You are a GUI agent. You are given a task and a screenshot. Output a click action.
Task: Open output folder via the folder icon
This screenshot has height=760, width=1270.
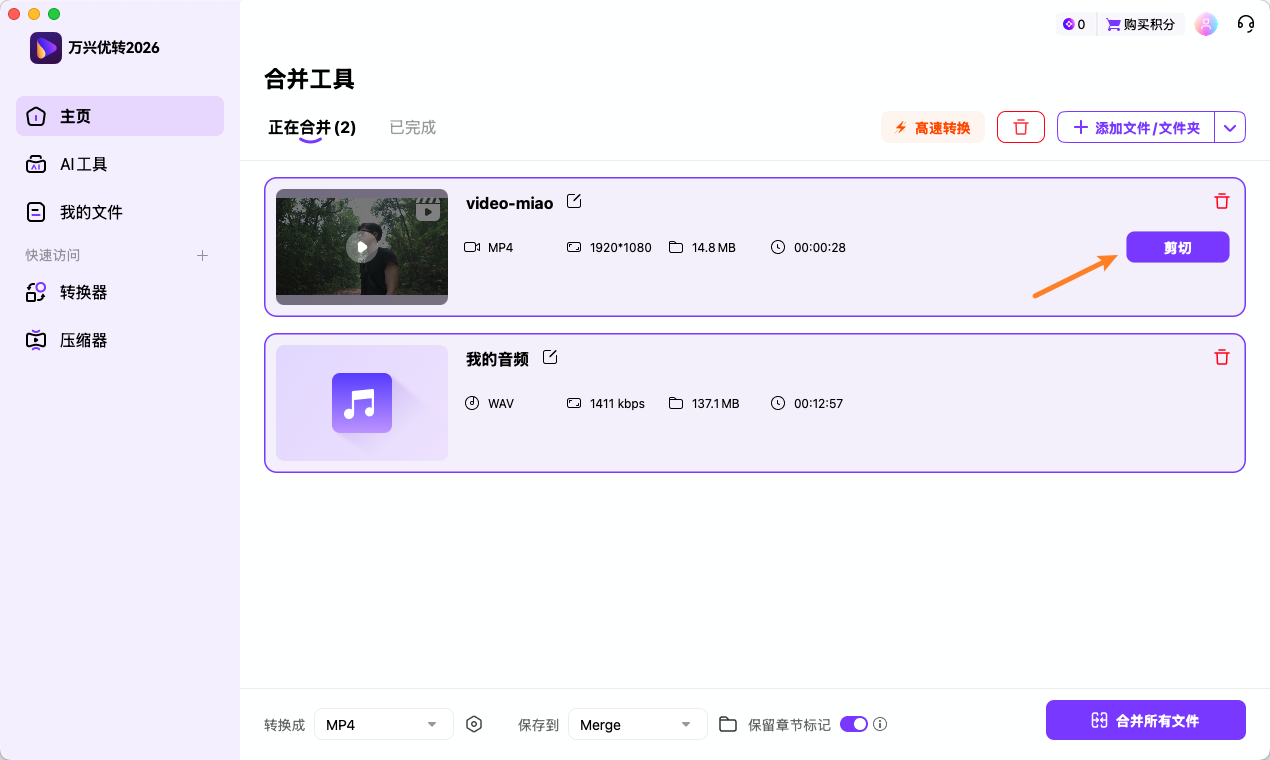click(x=727, y=723)
